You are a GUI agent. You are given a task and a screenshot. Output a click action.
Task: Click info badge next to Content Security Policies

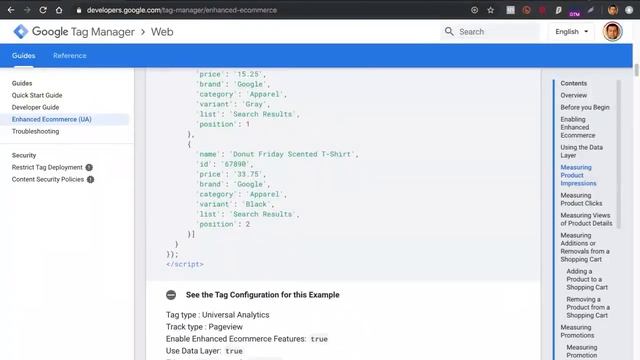(x=91, y=179)
